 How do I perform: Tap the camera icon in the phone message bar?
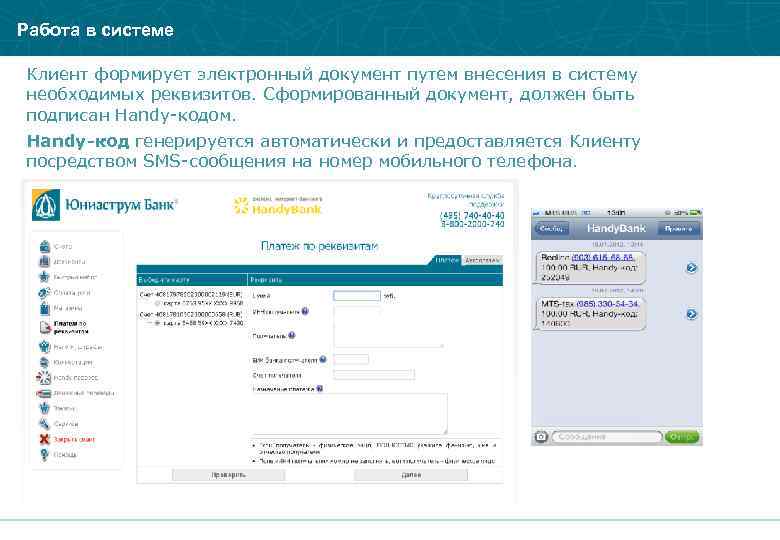coord(541,437)
